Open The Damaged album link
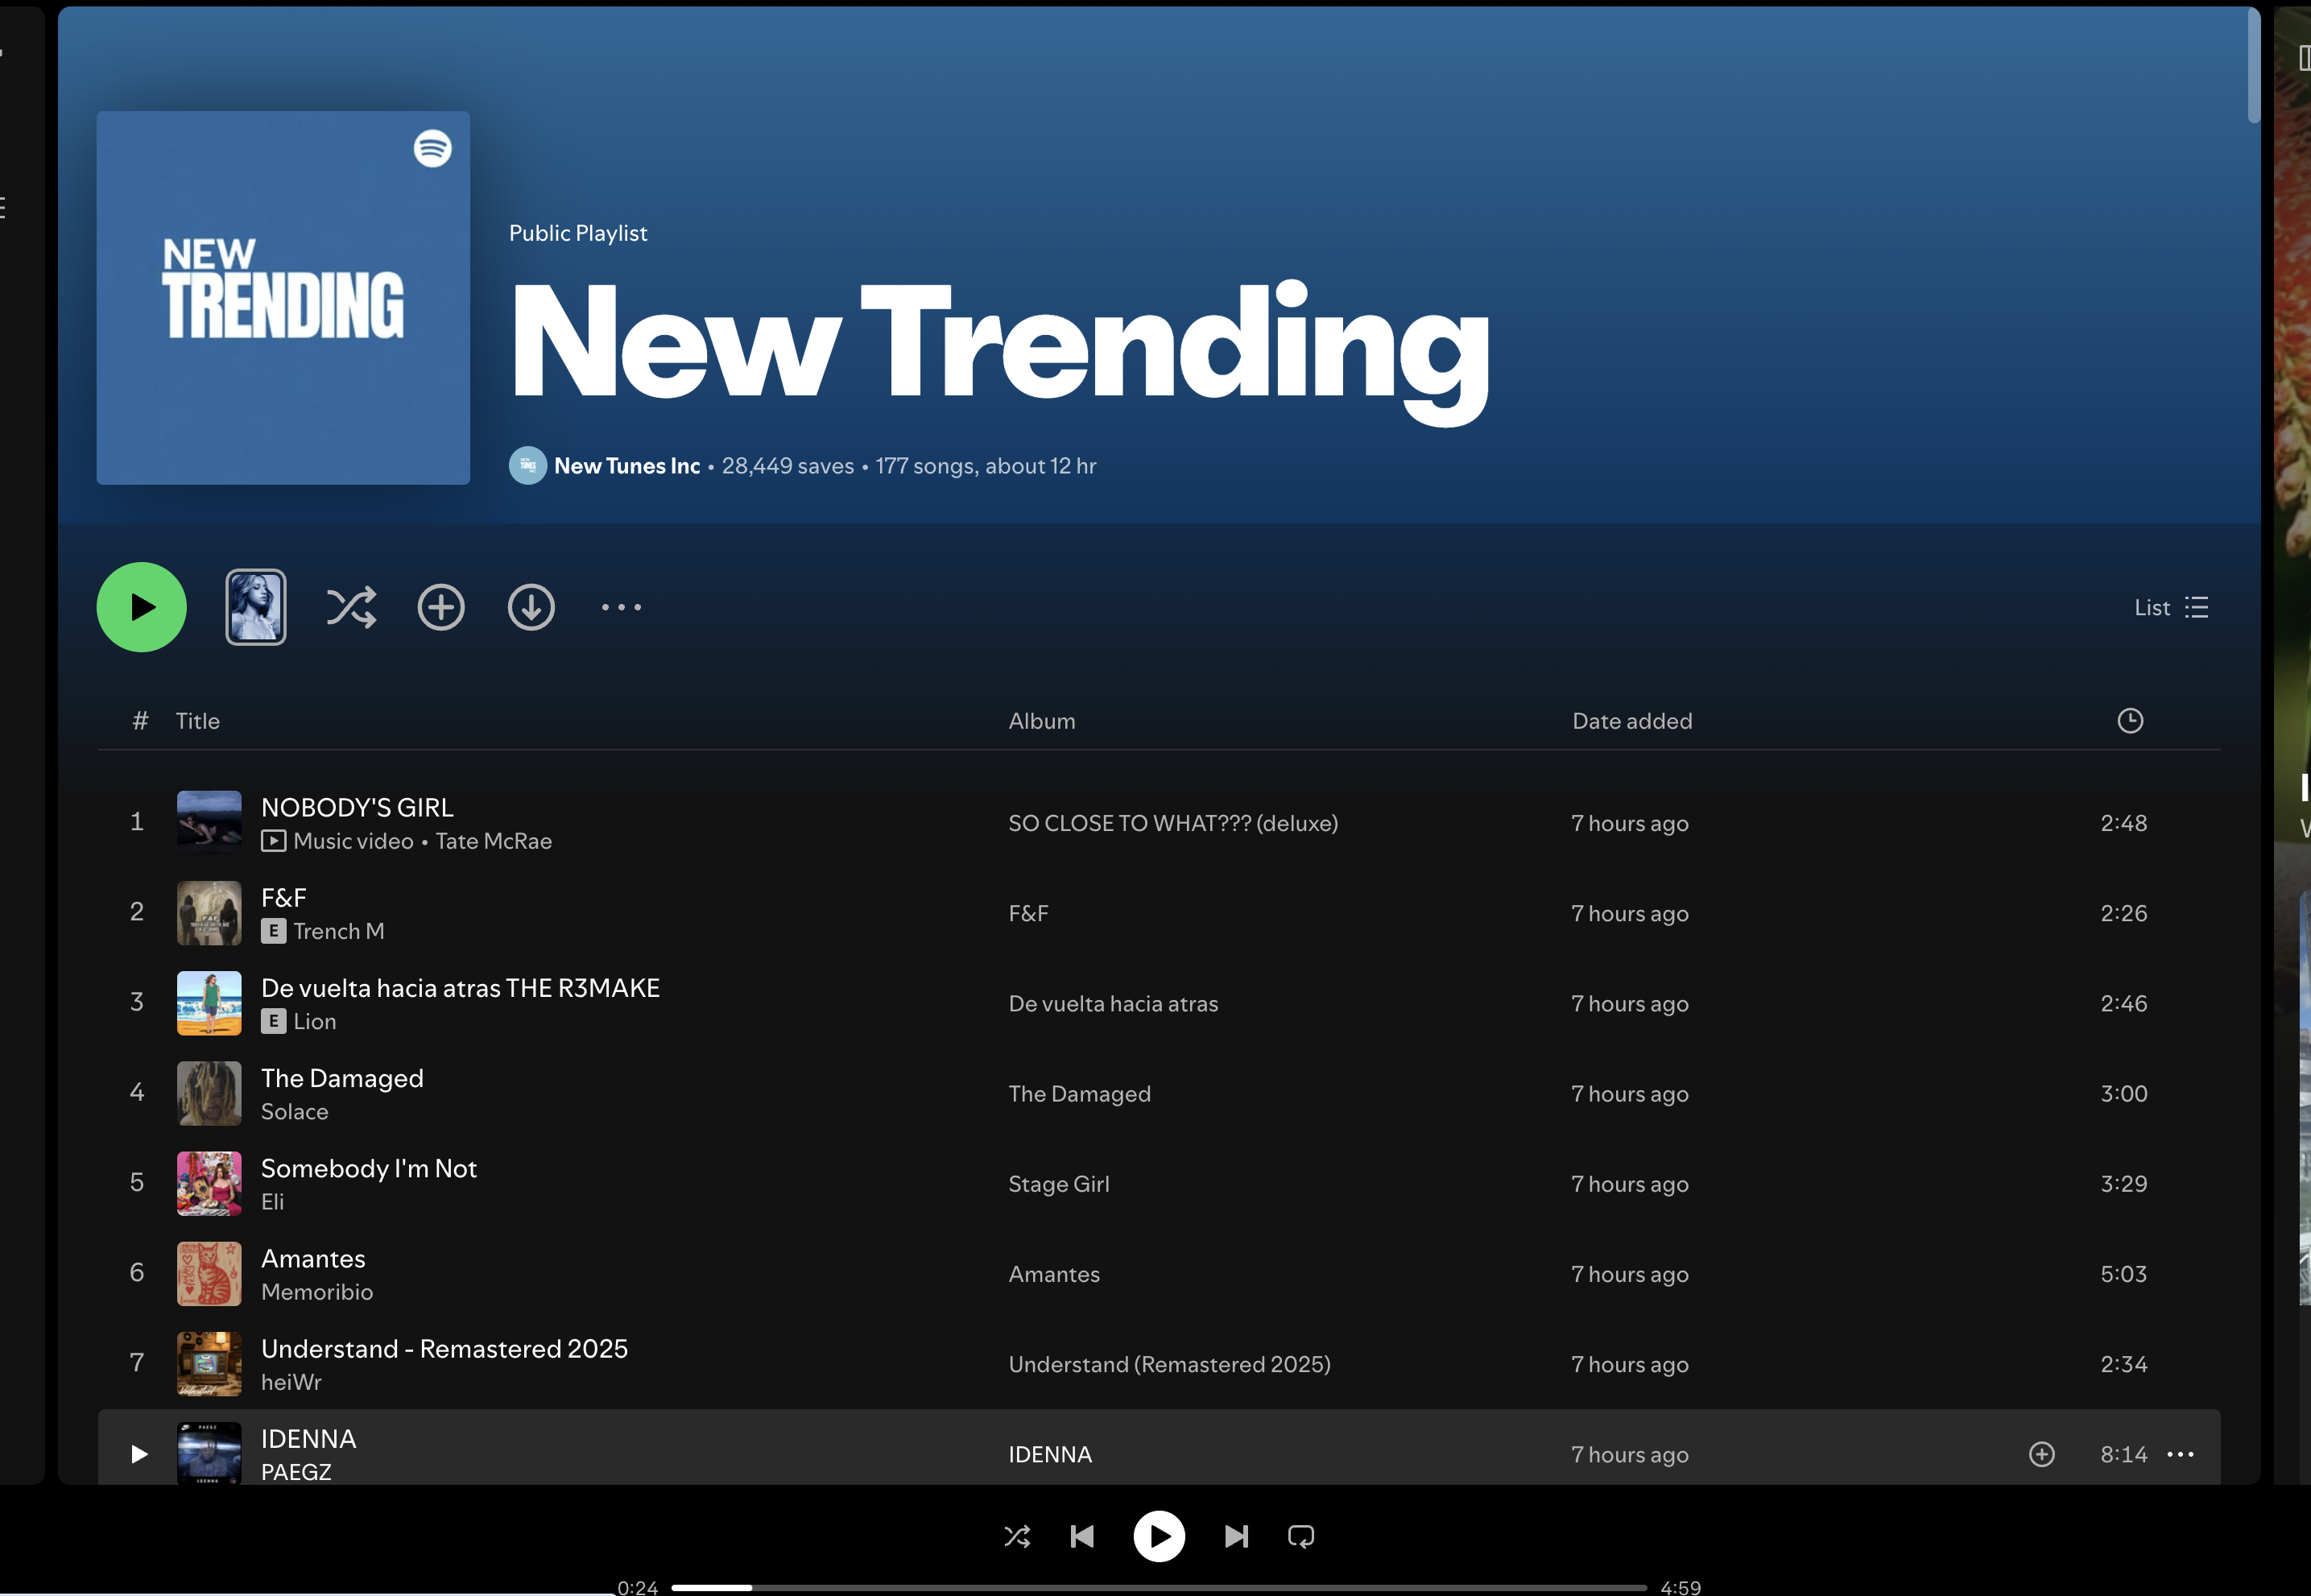This screenshot has height=1596, width=2311. [x=1079, y=1093]
